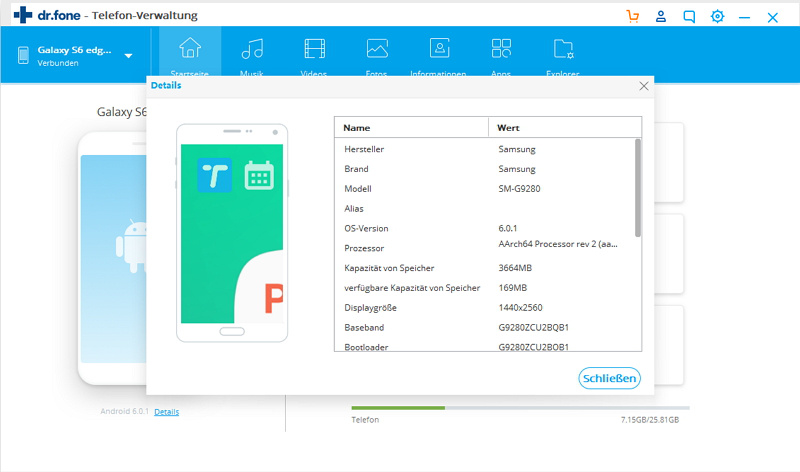800x472 pixels.
Task: Expand the Galaxy S6 edge device dropdown
Action: coord(129,56)
